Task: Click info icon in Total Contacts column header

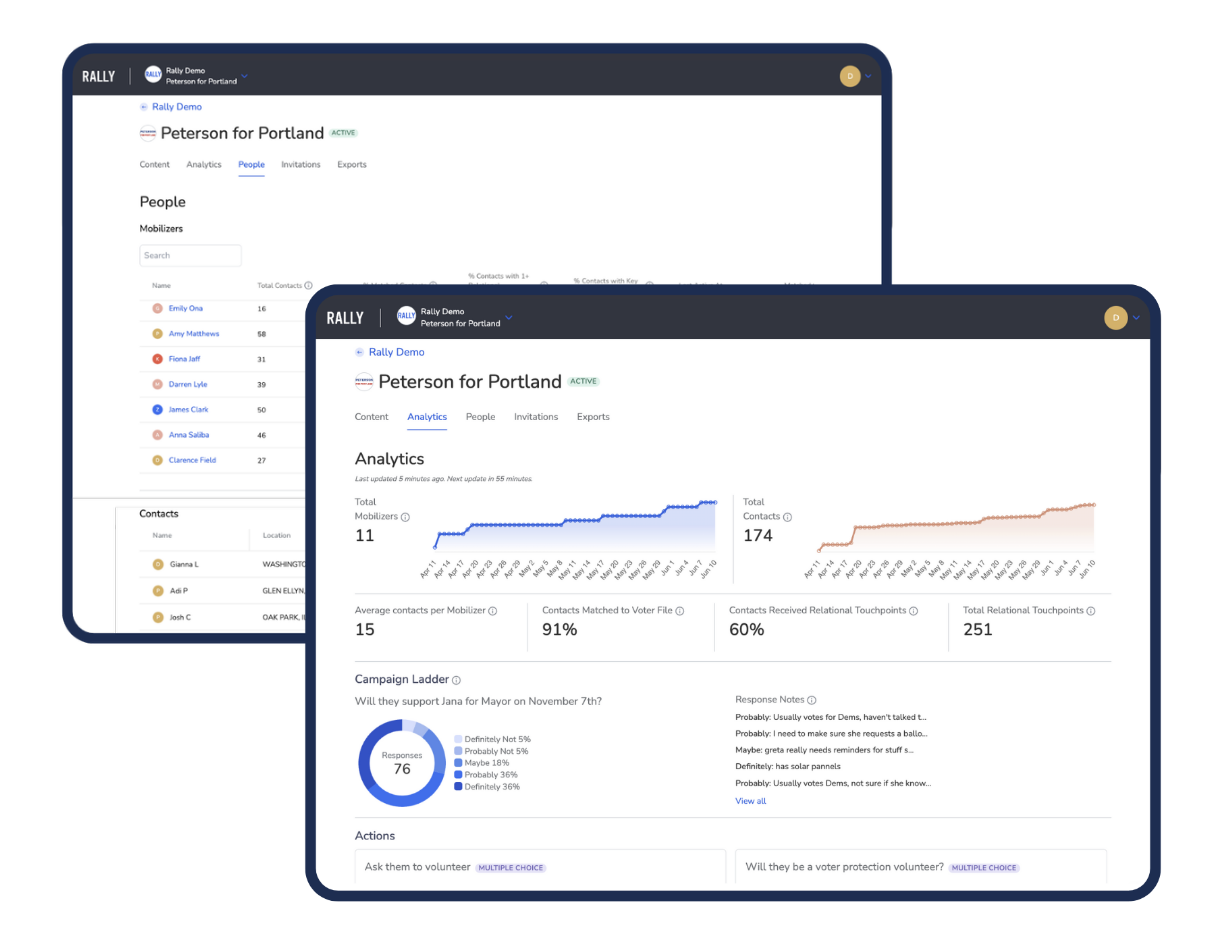Action: (308, 286)
